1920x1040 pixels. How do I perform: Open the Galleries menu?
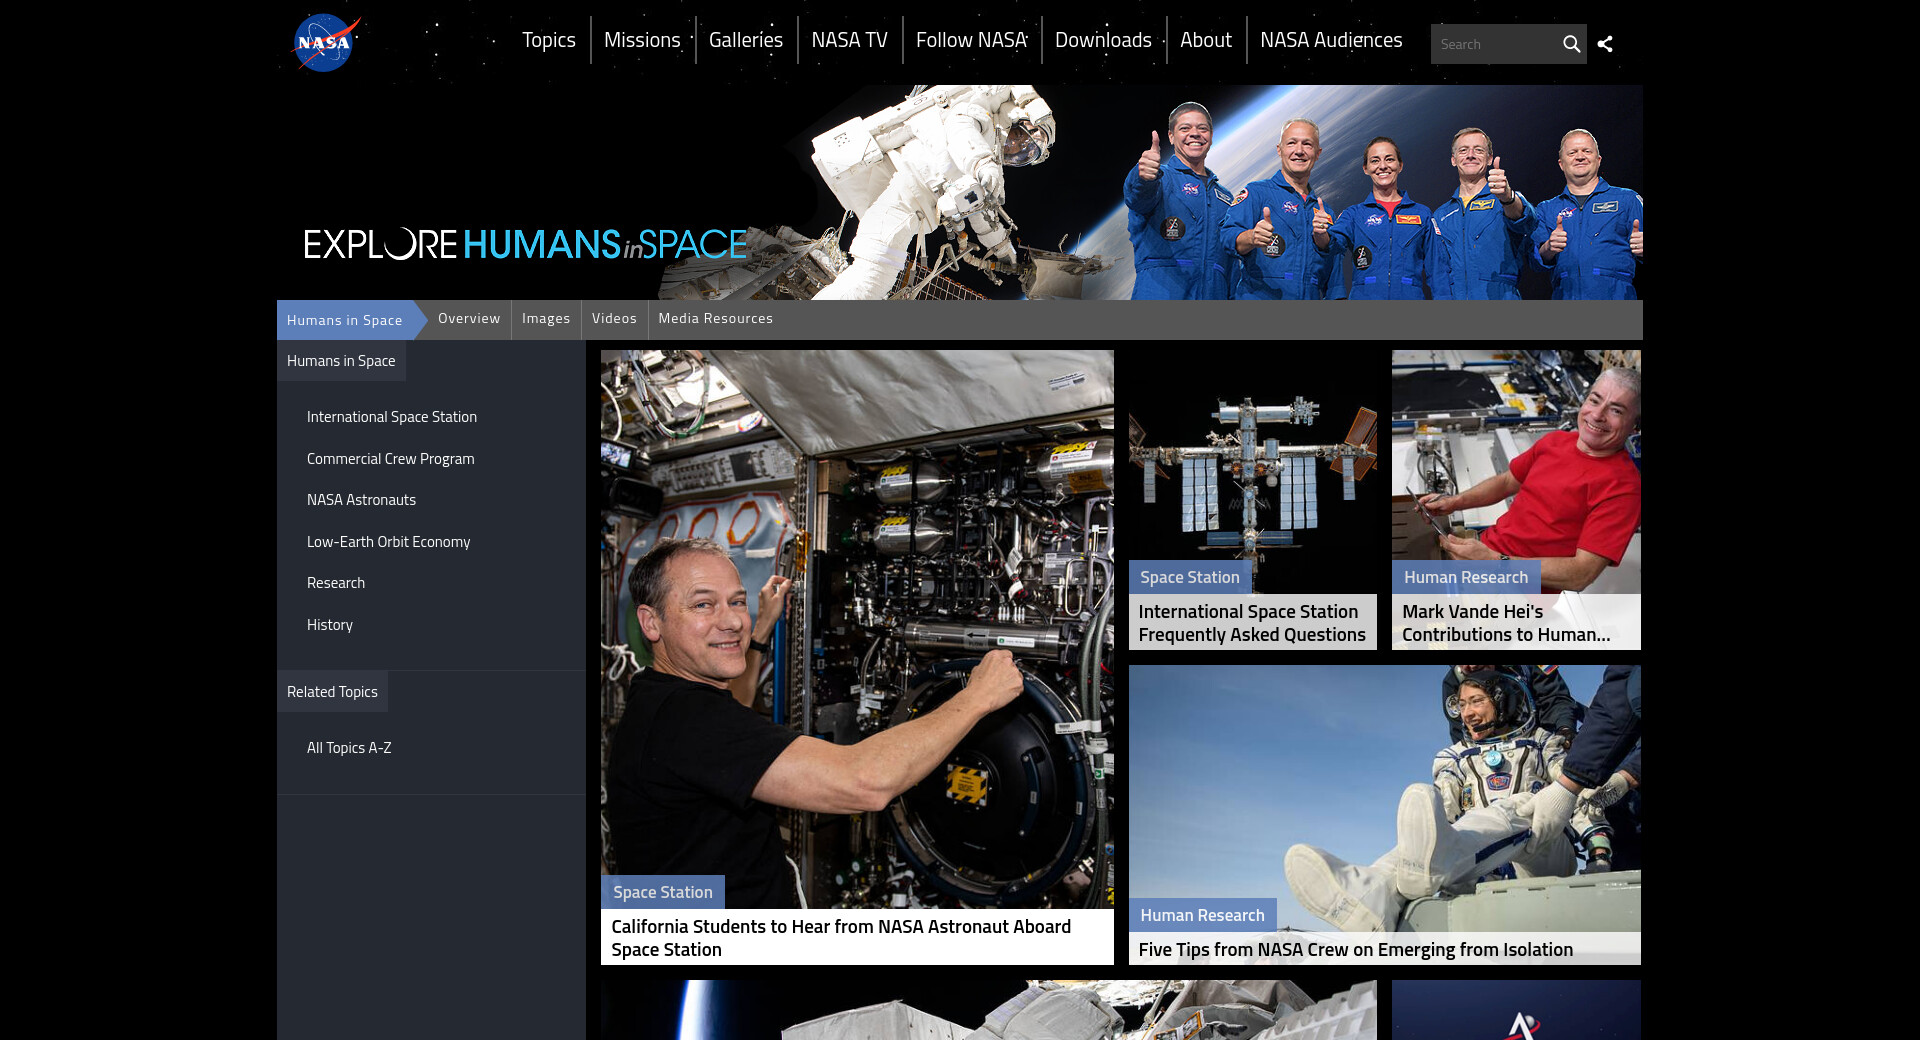[x=746, y=40]
